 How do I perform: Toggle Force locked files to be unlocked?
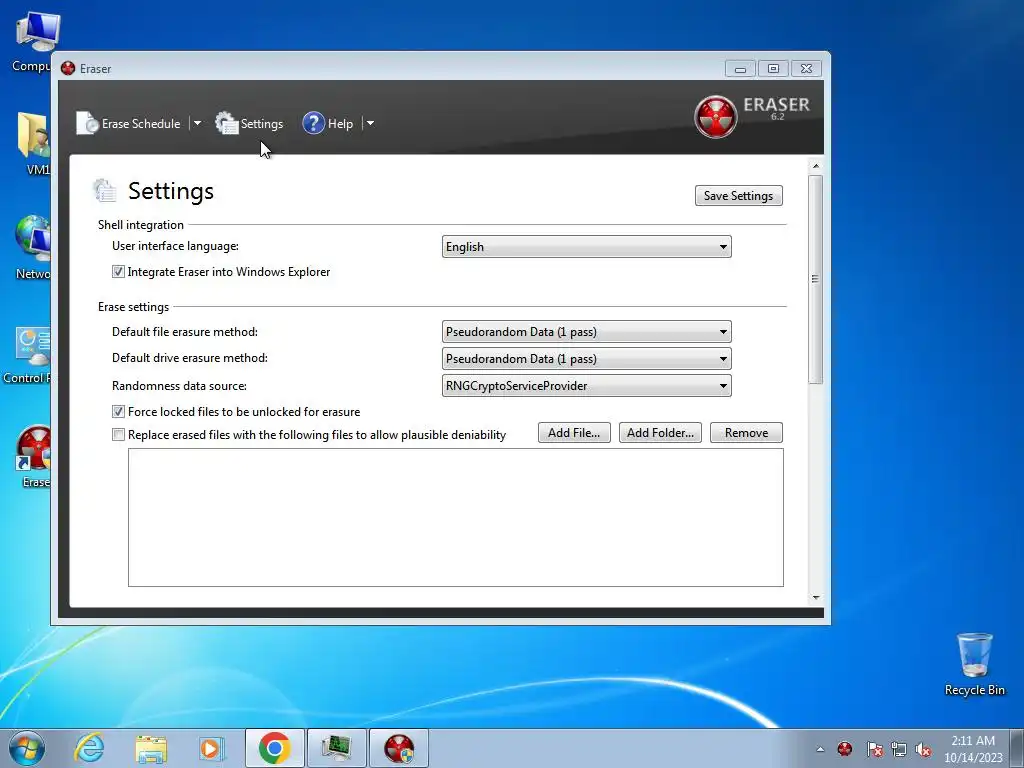(236, 412)
